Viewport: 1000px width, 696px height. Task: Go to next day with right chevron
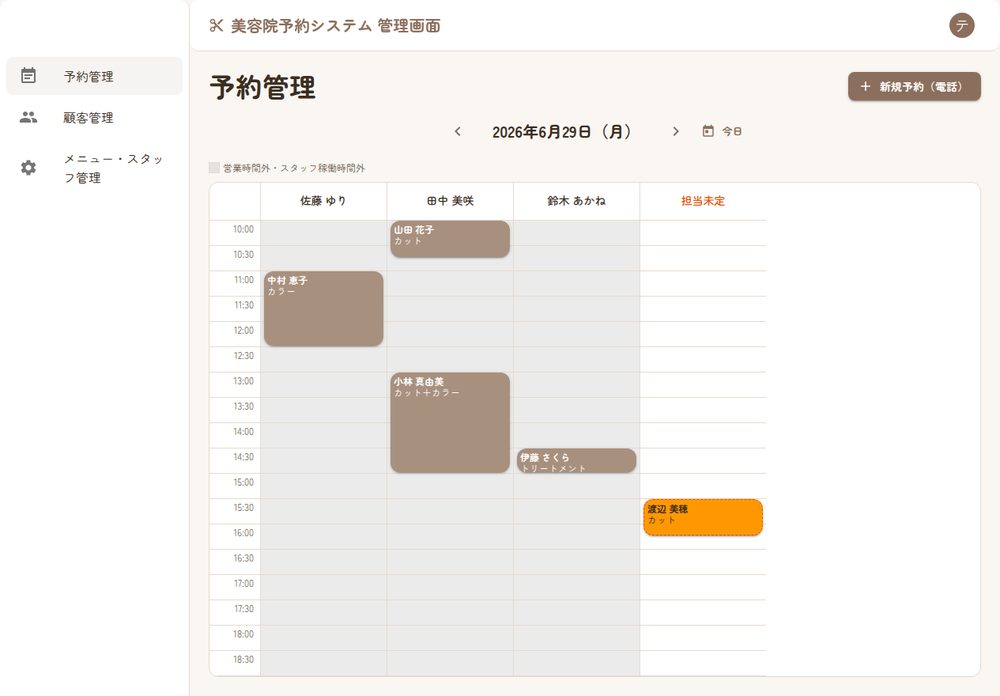click(675, 131)
